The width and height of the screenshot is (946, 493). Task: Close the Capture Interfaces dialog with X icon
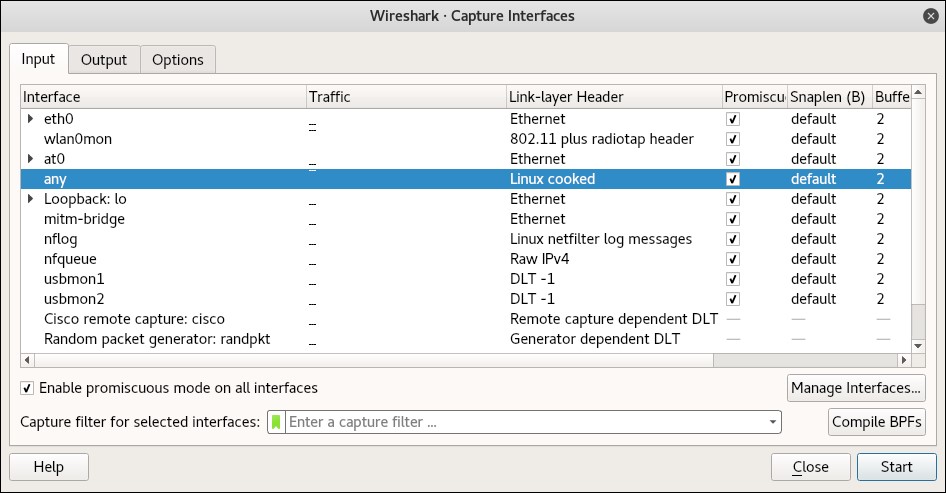pos(931,16)
